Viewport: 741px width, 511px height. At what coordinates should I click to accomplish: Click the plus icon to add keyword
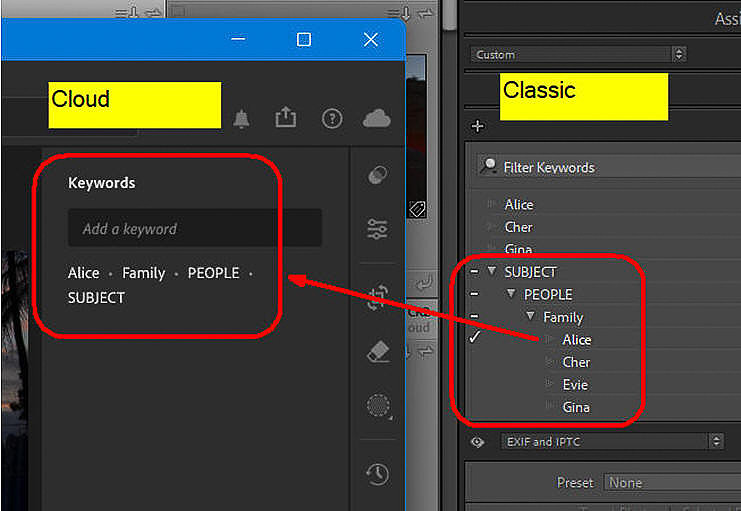pyautogui.click(x=478, y=127)
